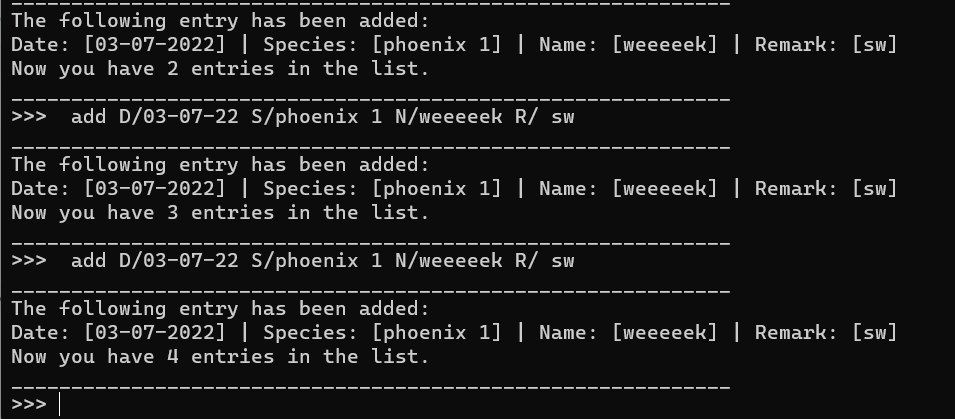
Task: Click the Species [phoenix 1] field in middle entry
Action: (382, 189)
